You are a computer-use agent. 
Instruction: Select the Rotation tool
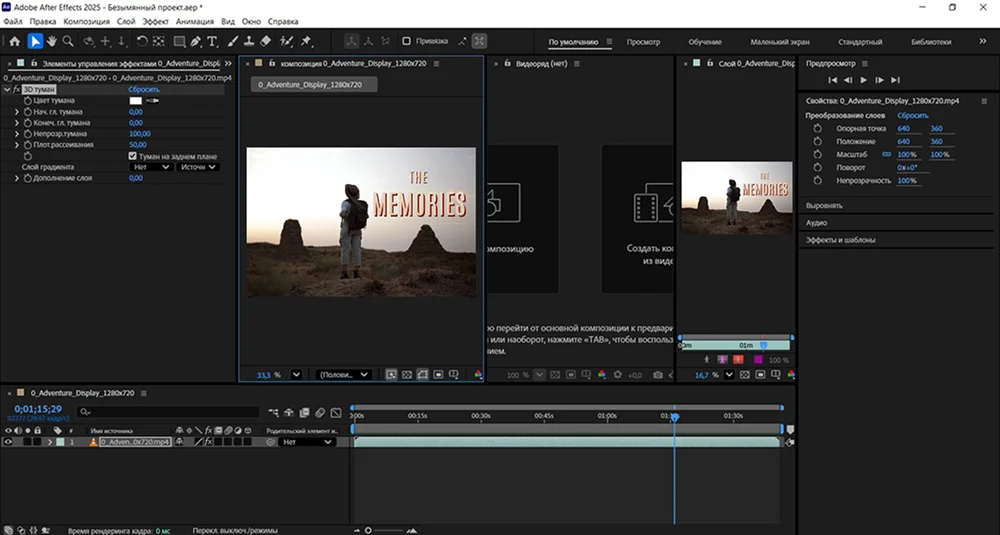coord(142,41)
